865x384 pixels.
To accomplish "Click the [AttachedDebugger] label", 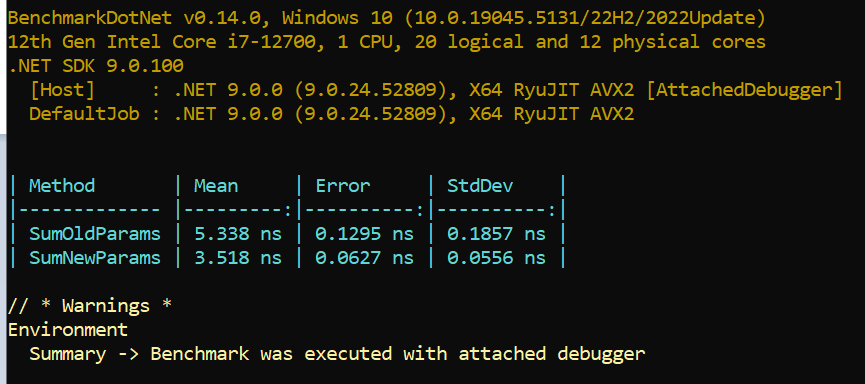I will [744, 90].
